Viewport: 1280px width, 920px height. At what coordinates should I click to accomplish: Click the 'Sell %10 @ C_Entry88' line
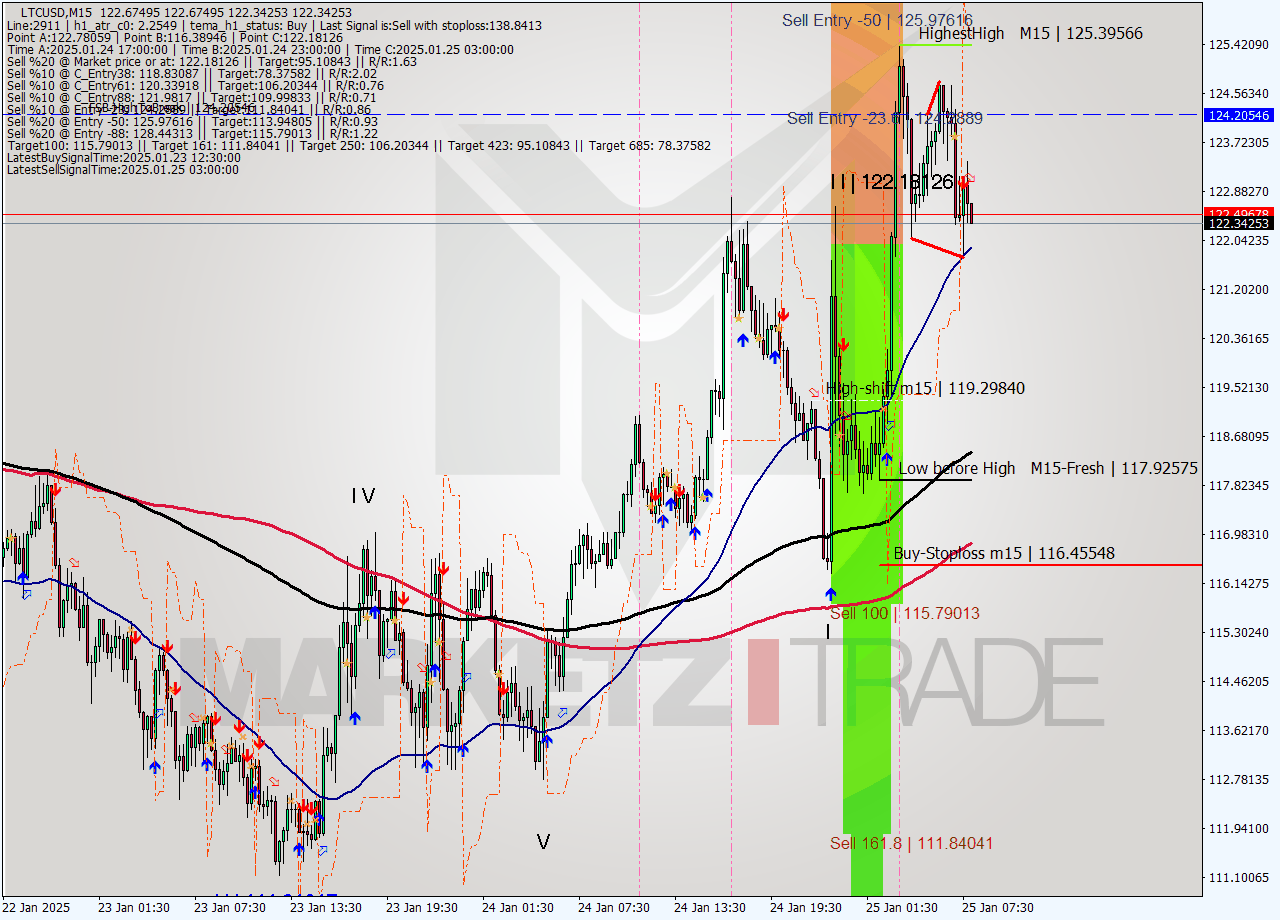point(191,97)
